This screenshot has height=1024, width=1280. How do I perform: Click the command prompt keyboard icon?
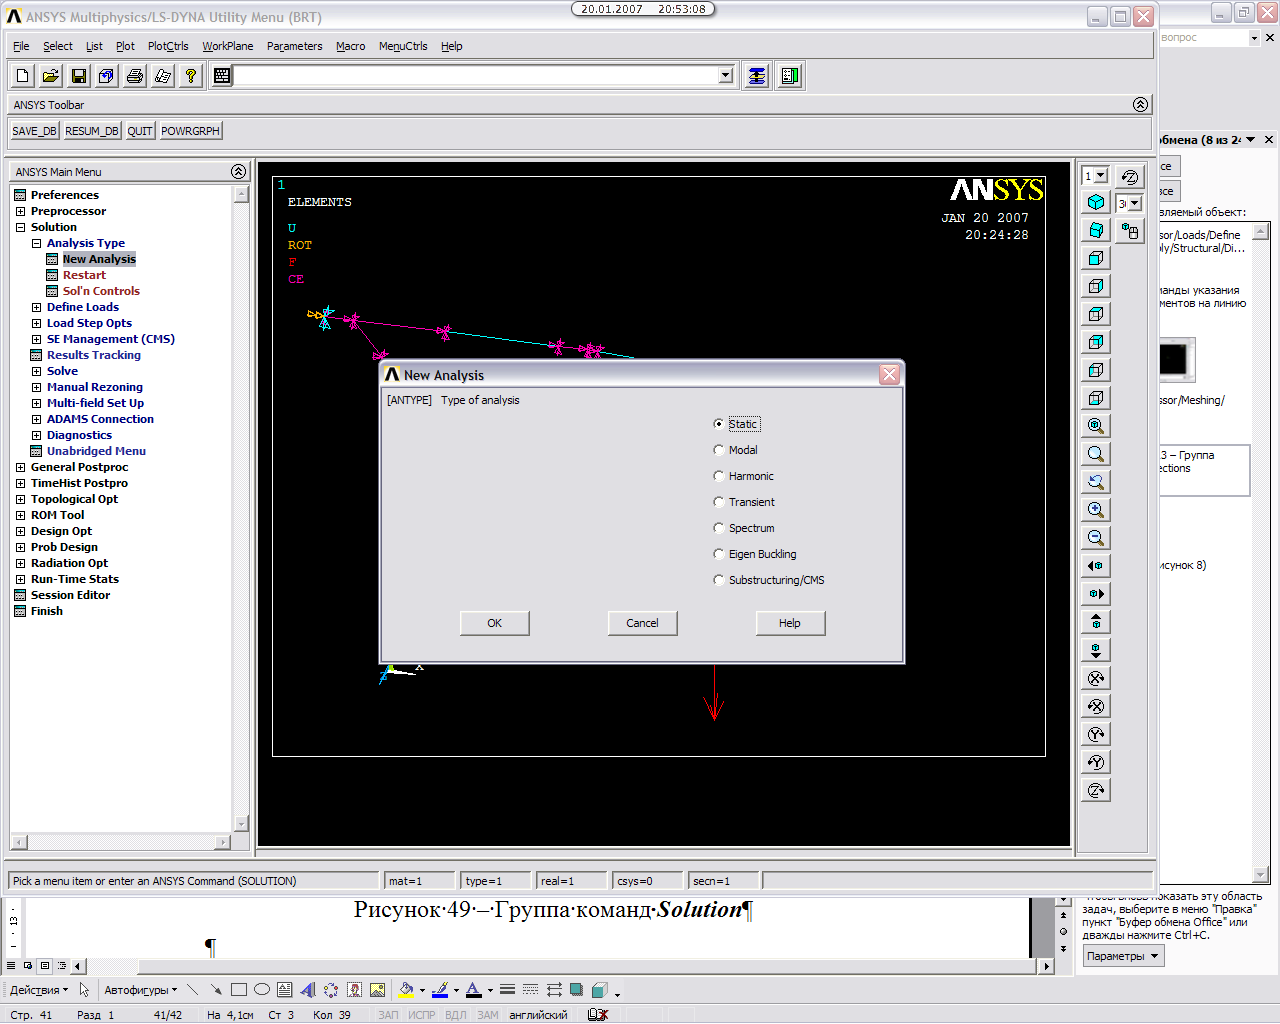[x=222, y=76]
